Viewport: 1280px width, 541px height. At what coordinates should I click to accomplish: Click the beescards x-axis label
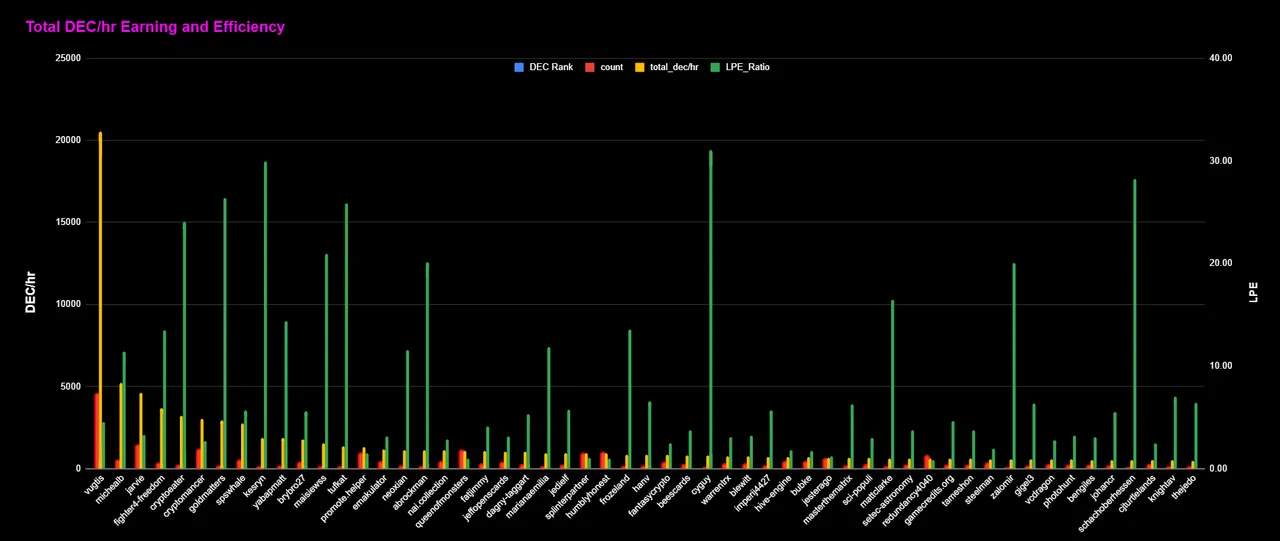tap(675, 490)
